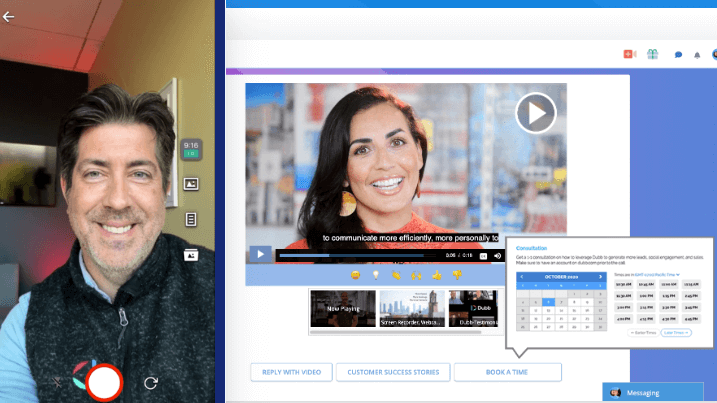This screenshot has width=717, height=403.
Task: Open the picture overlay icon below the 9:16 badge
Action: coord(191,184)
